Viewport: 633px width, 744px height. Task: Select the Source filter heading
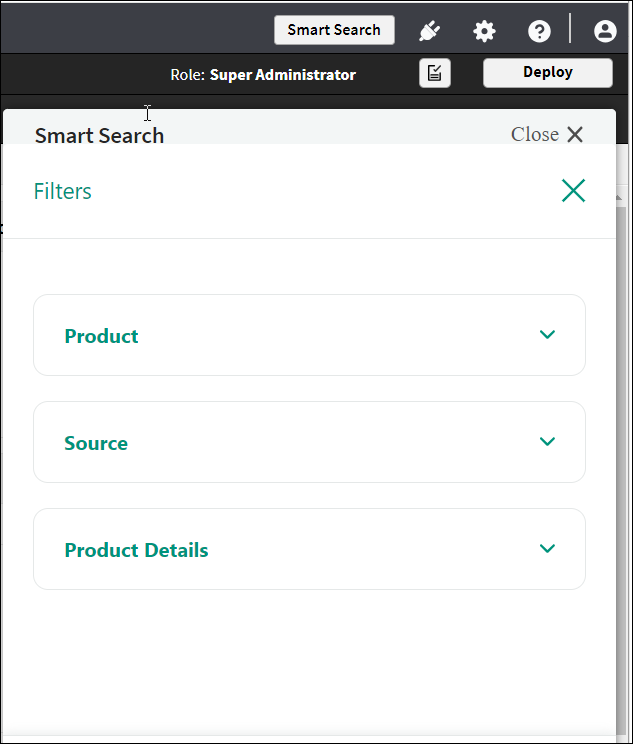pos(96,443)
